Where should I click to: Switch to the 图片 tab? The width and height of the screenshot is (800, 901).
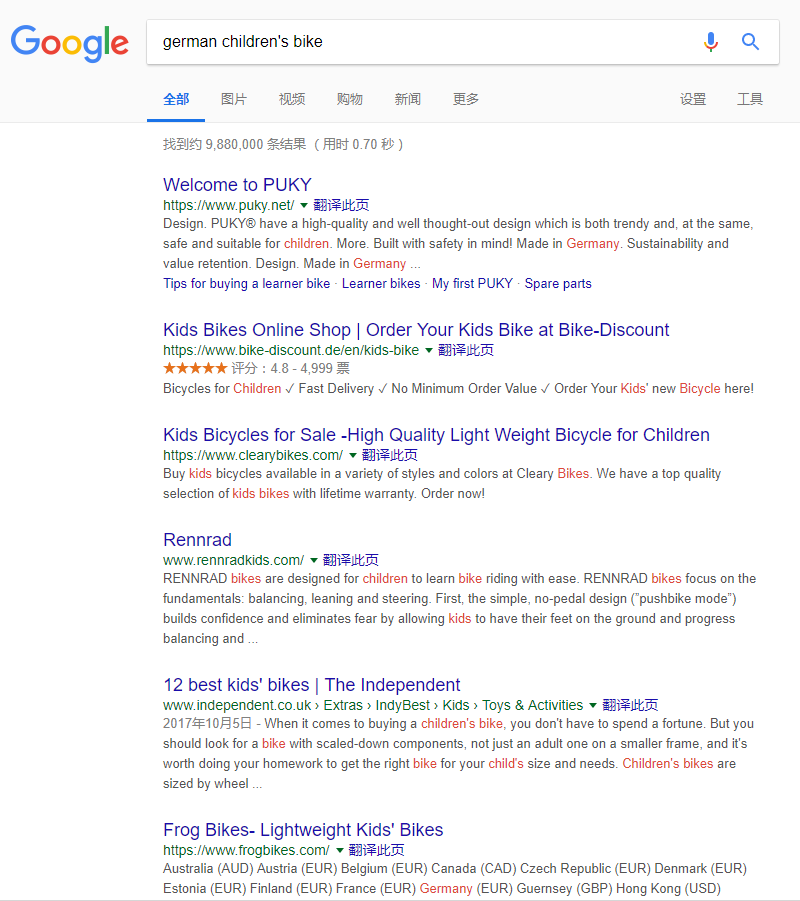(234, 99)
